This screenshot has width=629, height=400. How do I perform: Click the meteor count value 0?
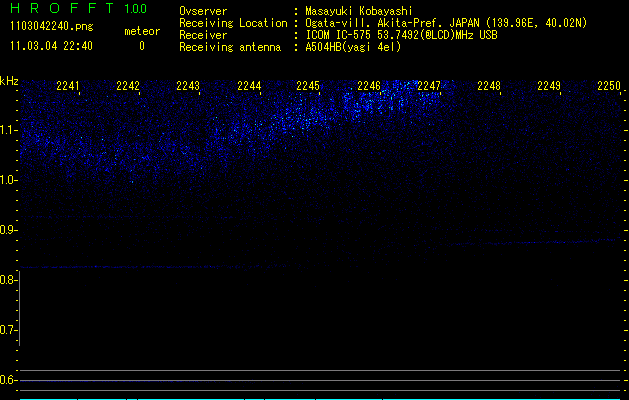[142, 46]
